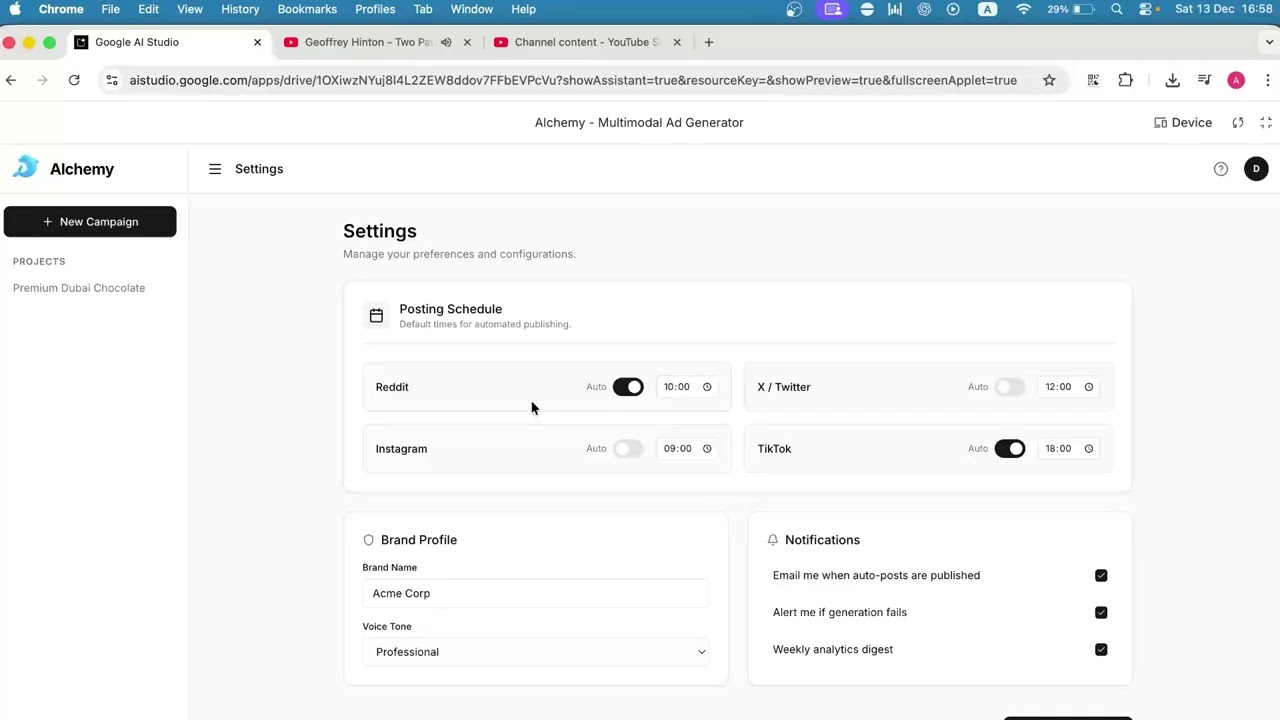Click the fullscreen applet icon
Viewport: 1280px width, 720px height.
pos(1266,122)
